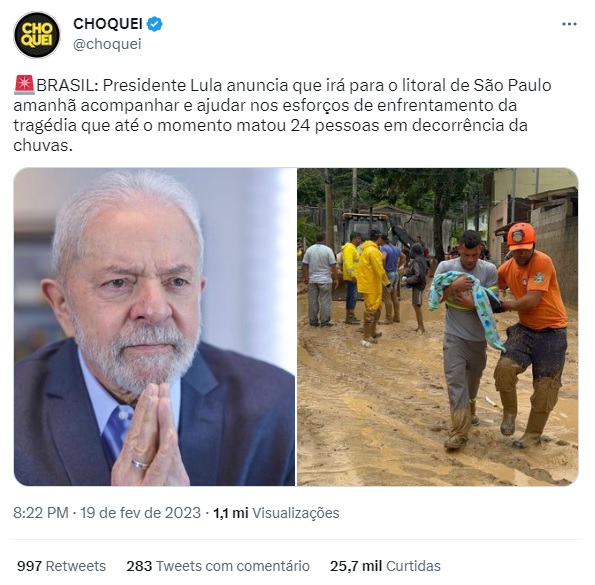Open the flood rescue photo
This screenshot has width=595, height=585.
coord(438,327)
